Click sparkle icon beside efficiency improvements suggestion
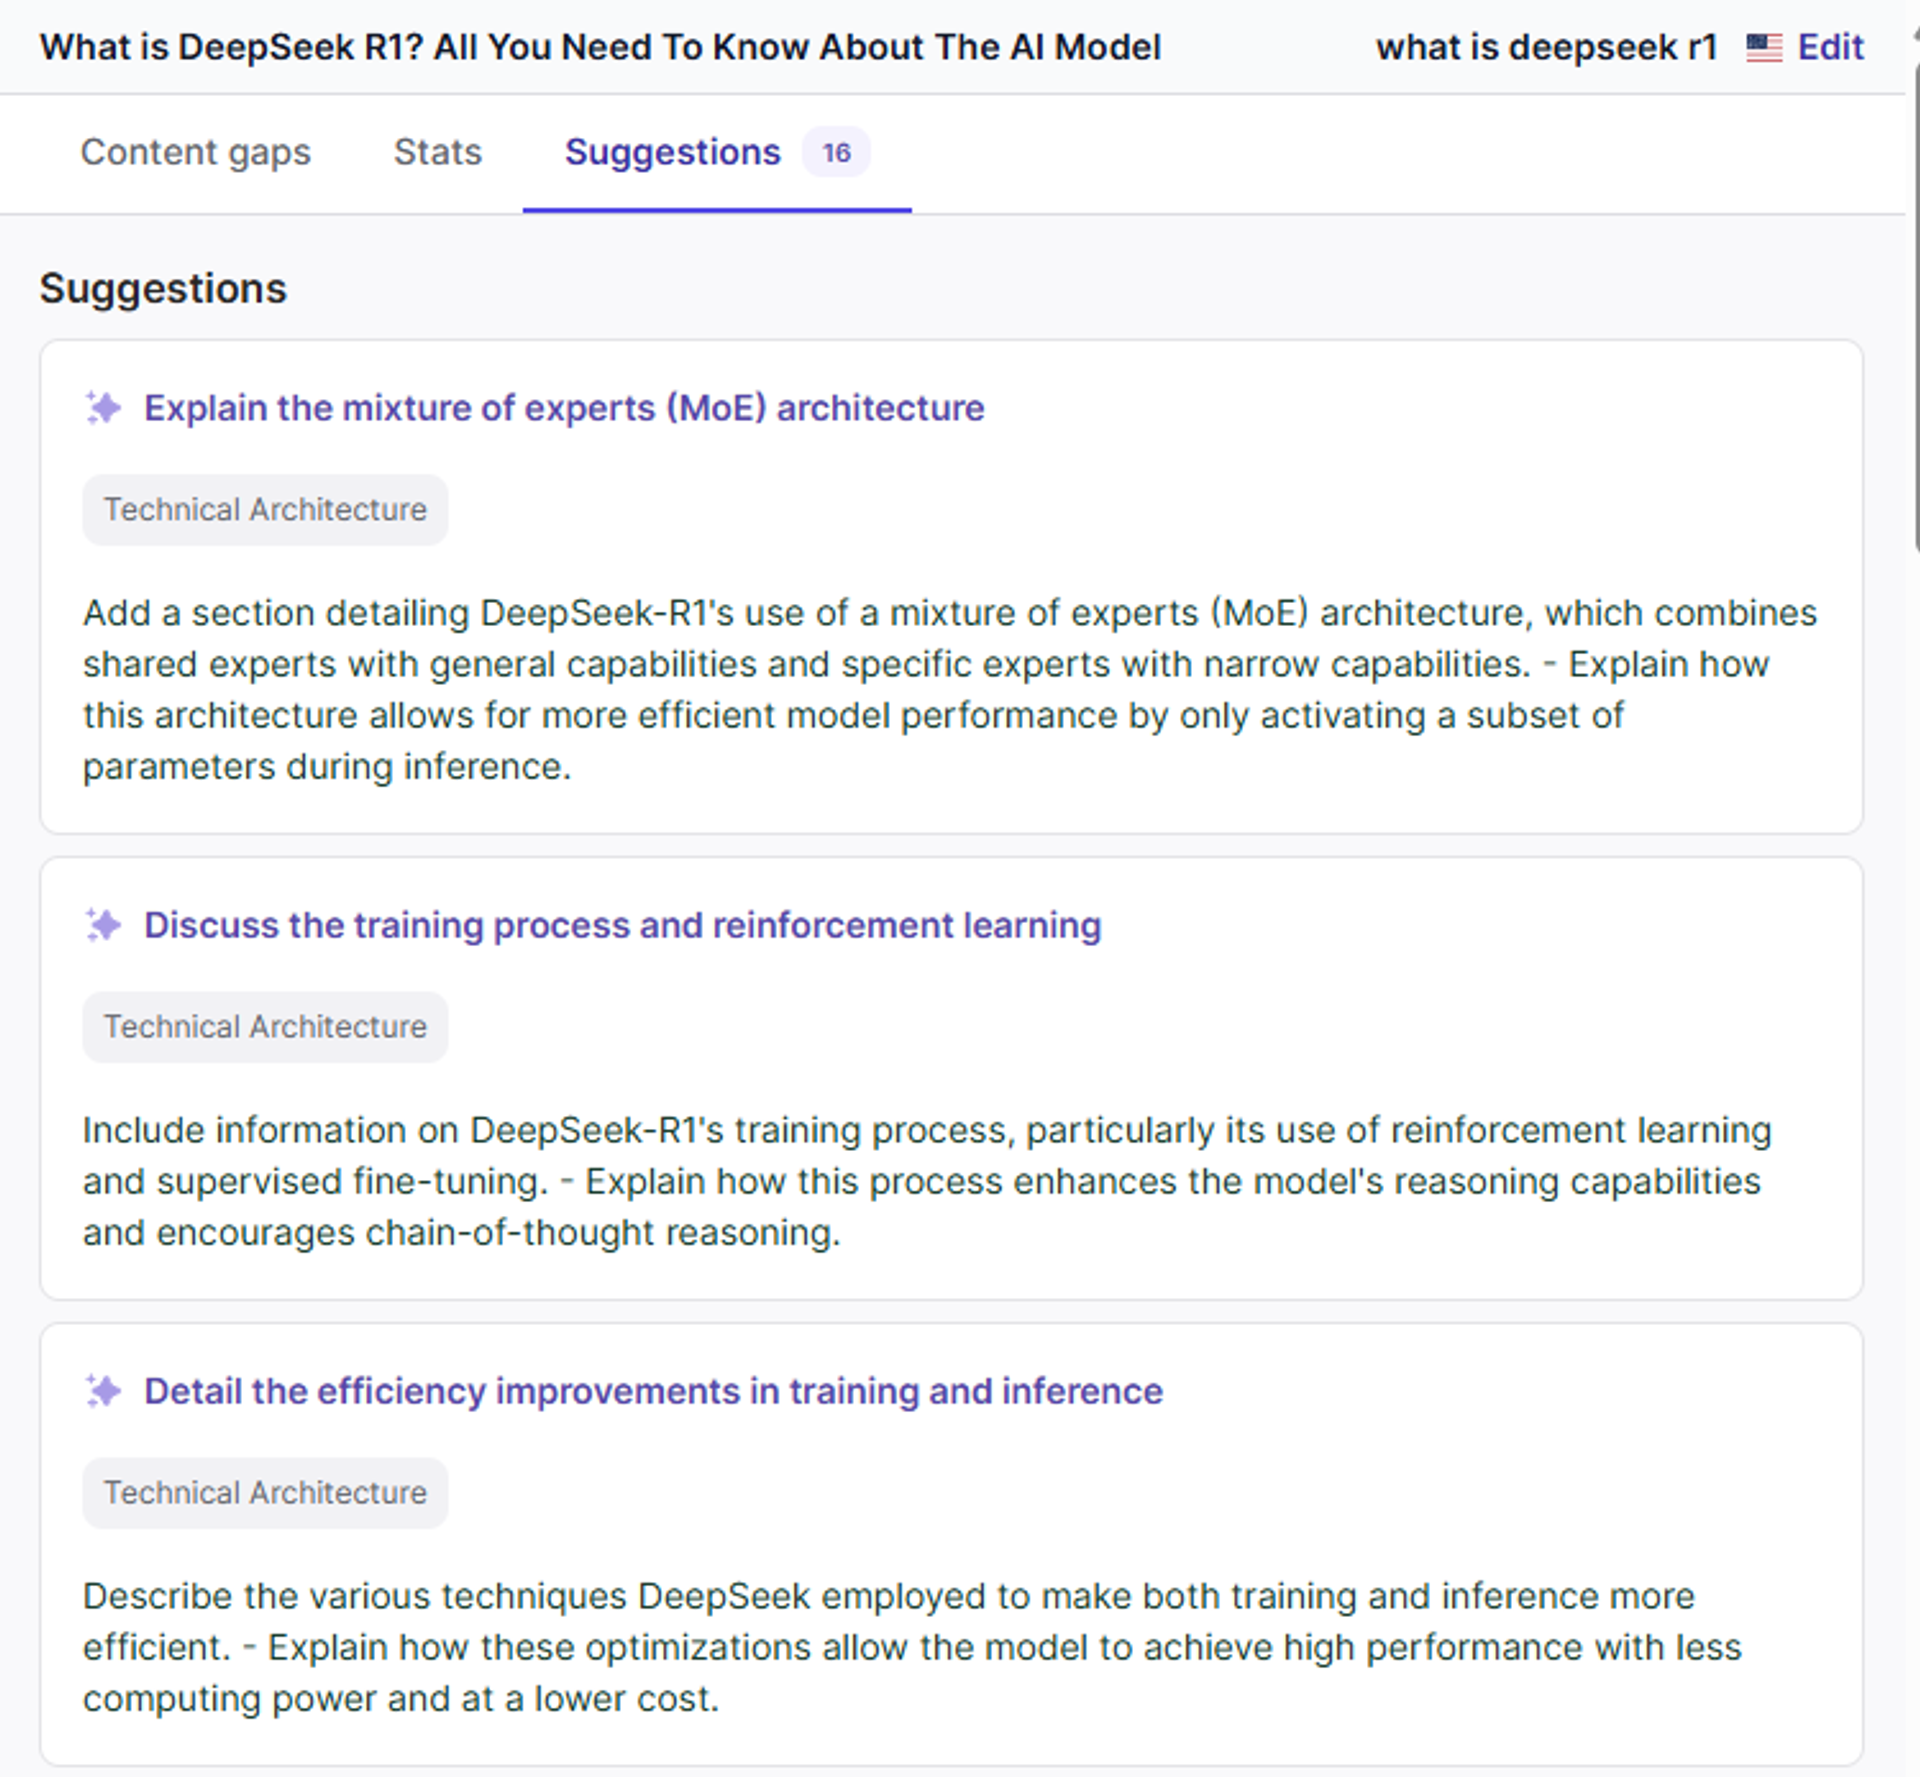The image size is (1920, 1777). coord(103,1391)
